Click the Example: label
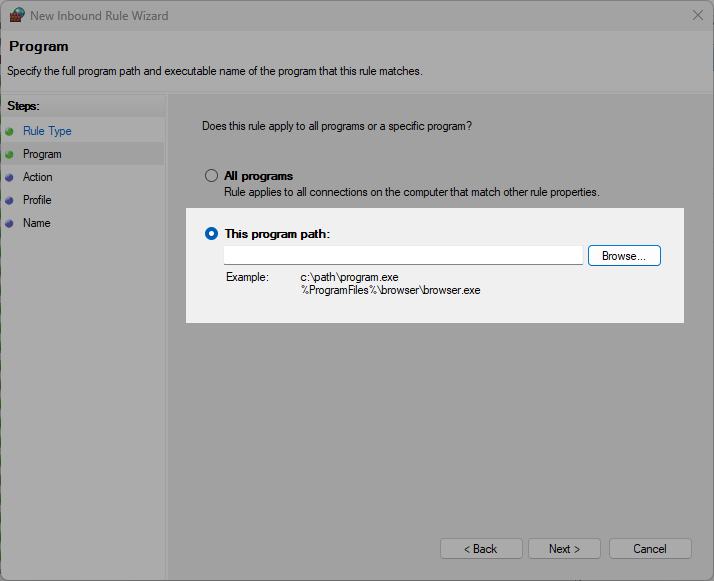714x581 pixels. pyautogui.click(x=247, y=277)
